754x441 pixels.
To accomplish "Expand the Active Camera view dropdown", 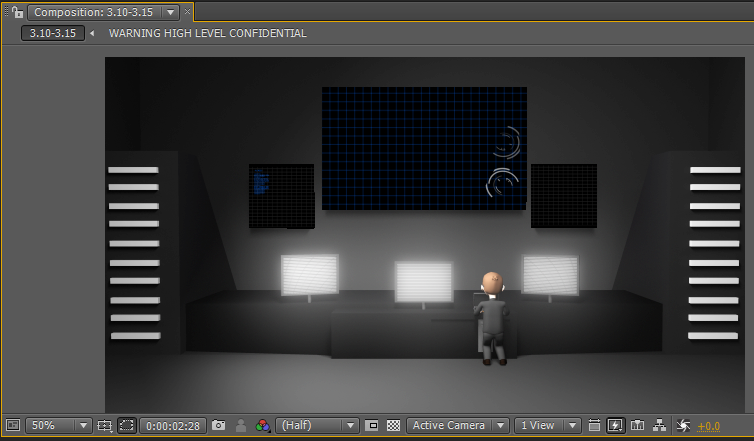I will 458,425.
